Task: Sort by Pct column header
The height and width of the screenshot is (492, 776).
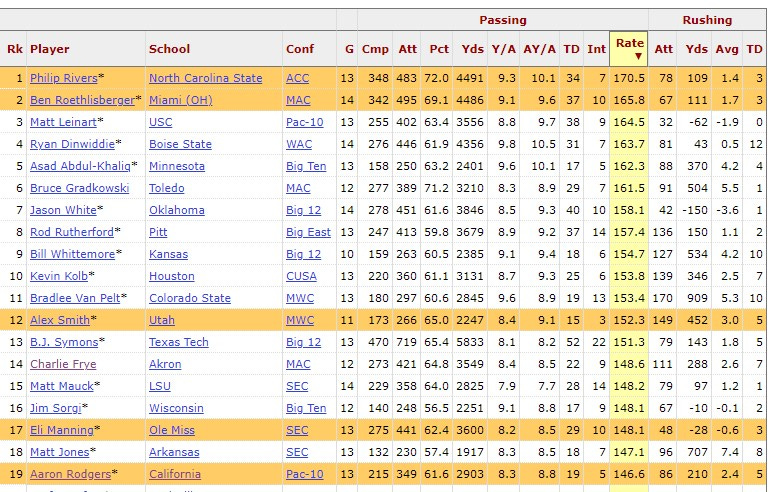Action: (436, 49)
